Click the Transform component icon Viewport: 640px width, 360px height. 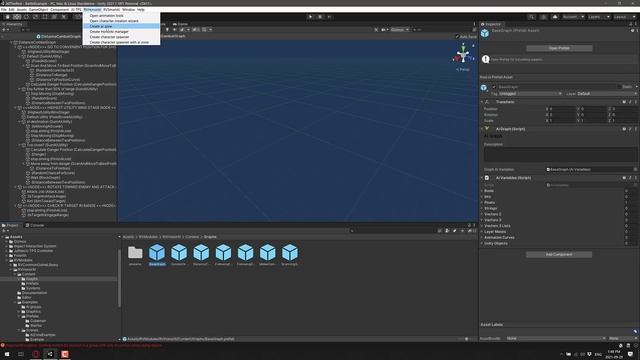click(x=487, y=102)
